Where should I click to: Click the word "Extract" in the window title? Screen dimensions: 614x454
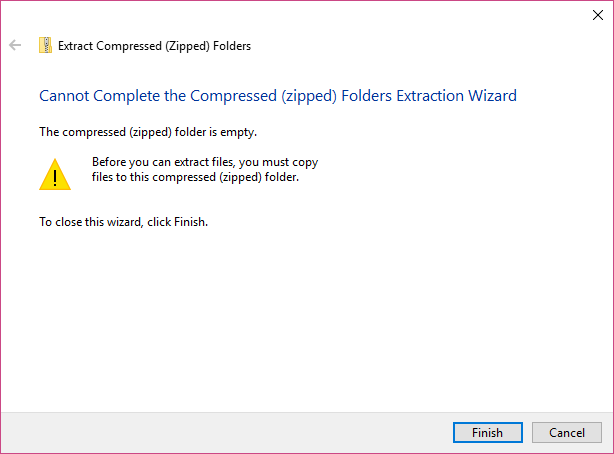[x=78, y=46]
